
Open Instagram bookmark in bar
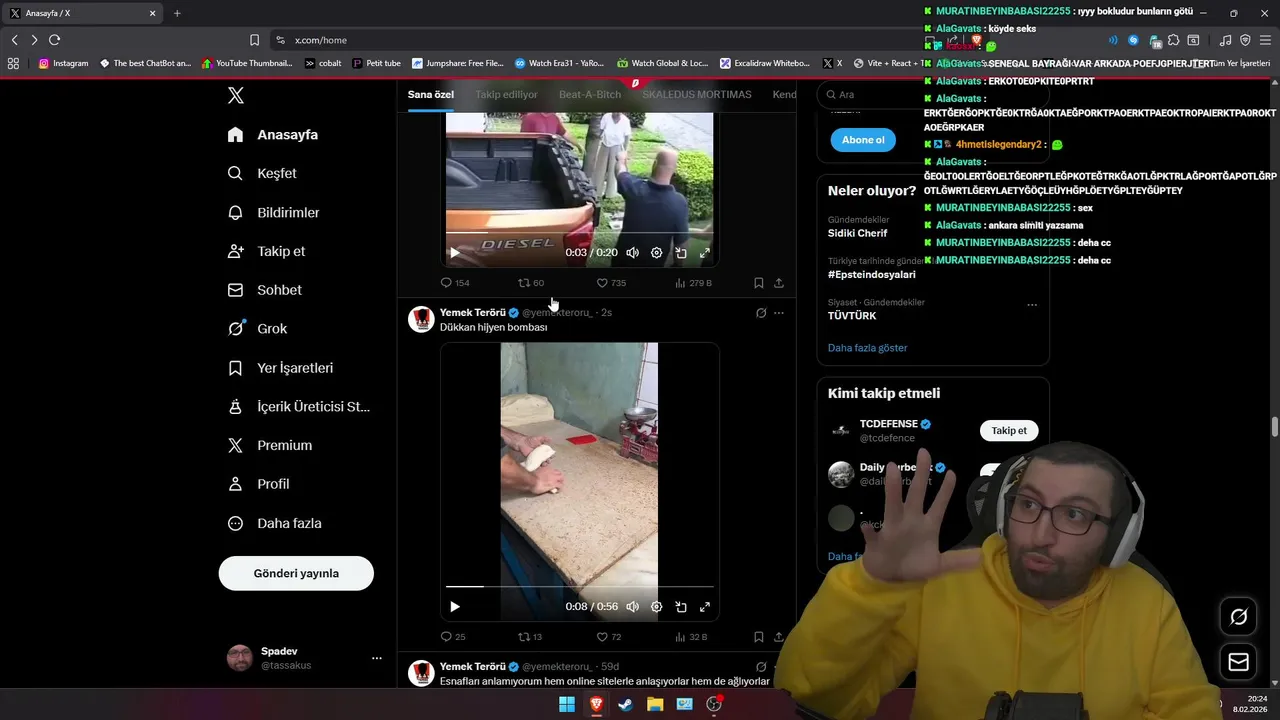(x=63, y=63)
